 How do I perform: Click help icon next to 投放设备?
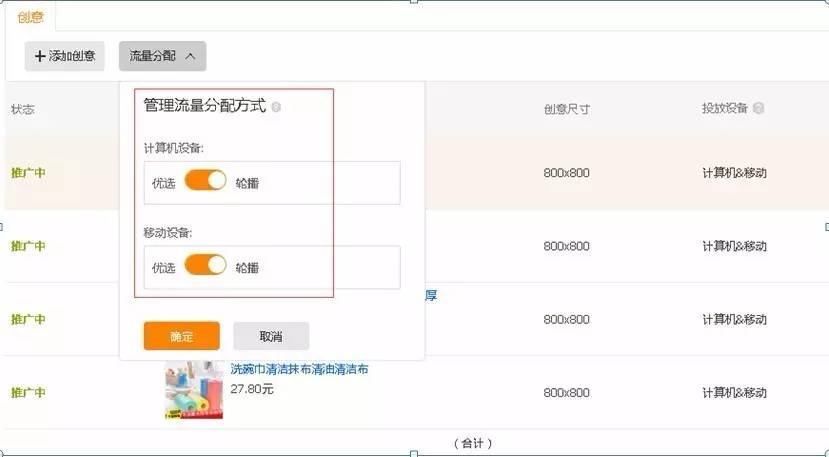pyautogui.click(x=759, y=108)
